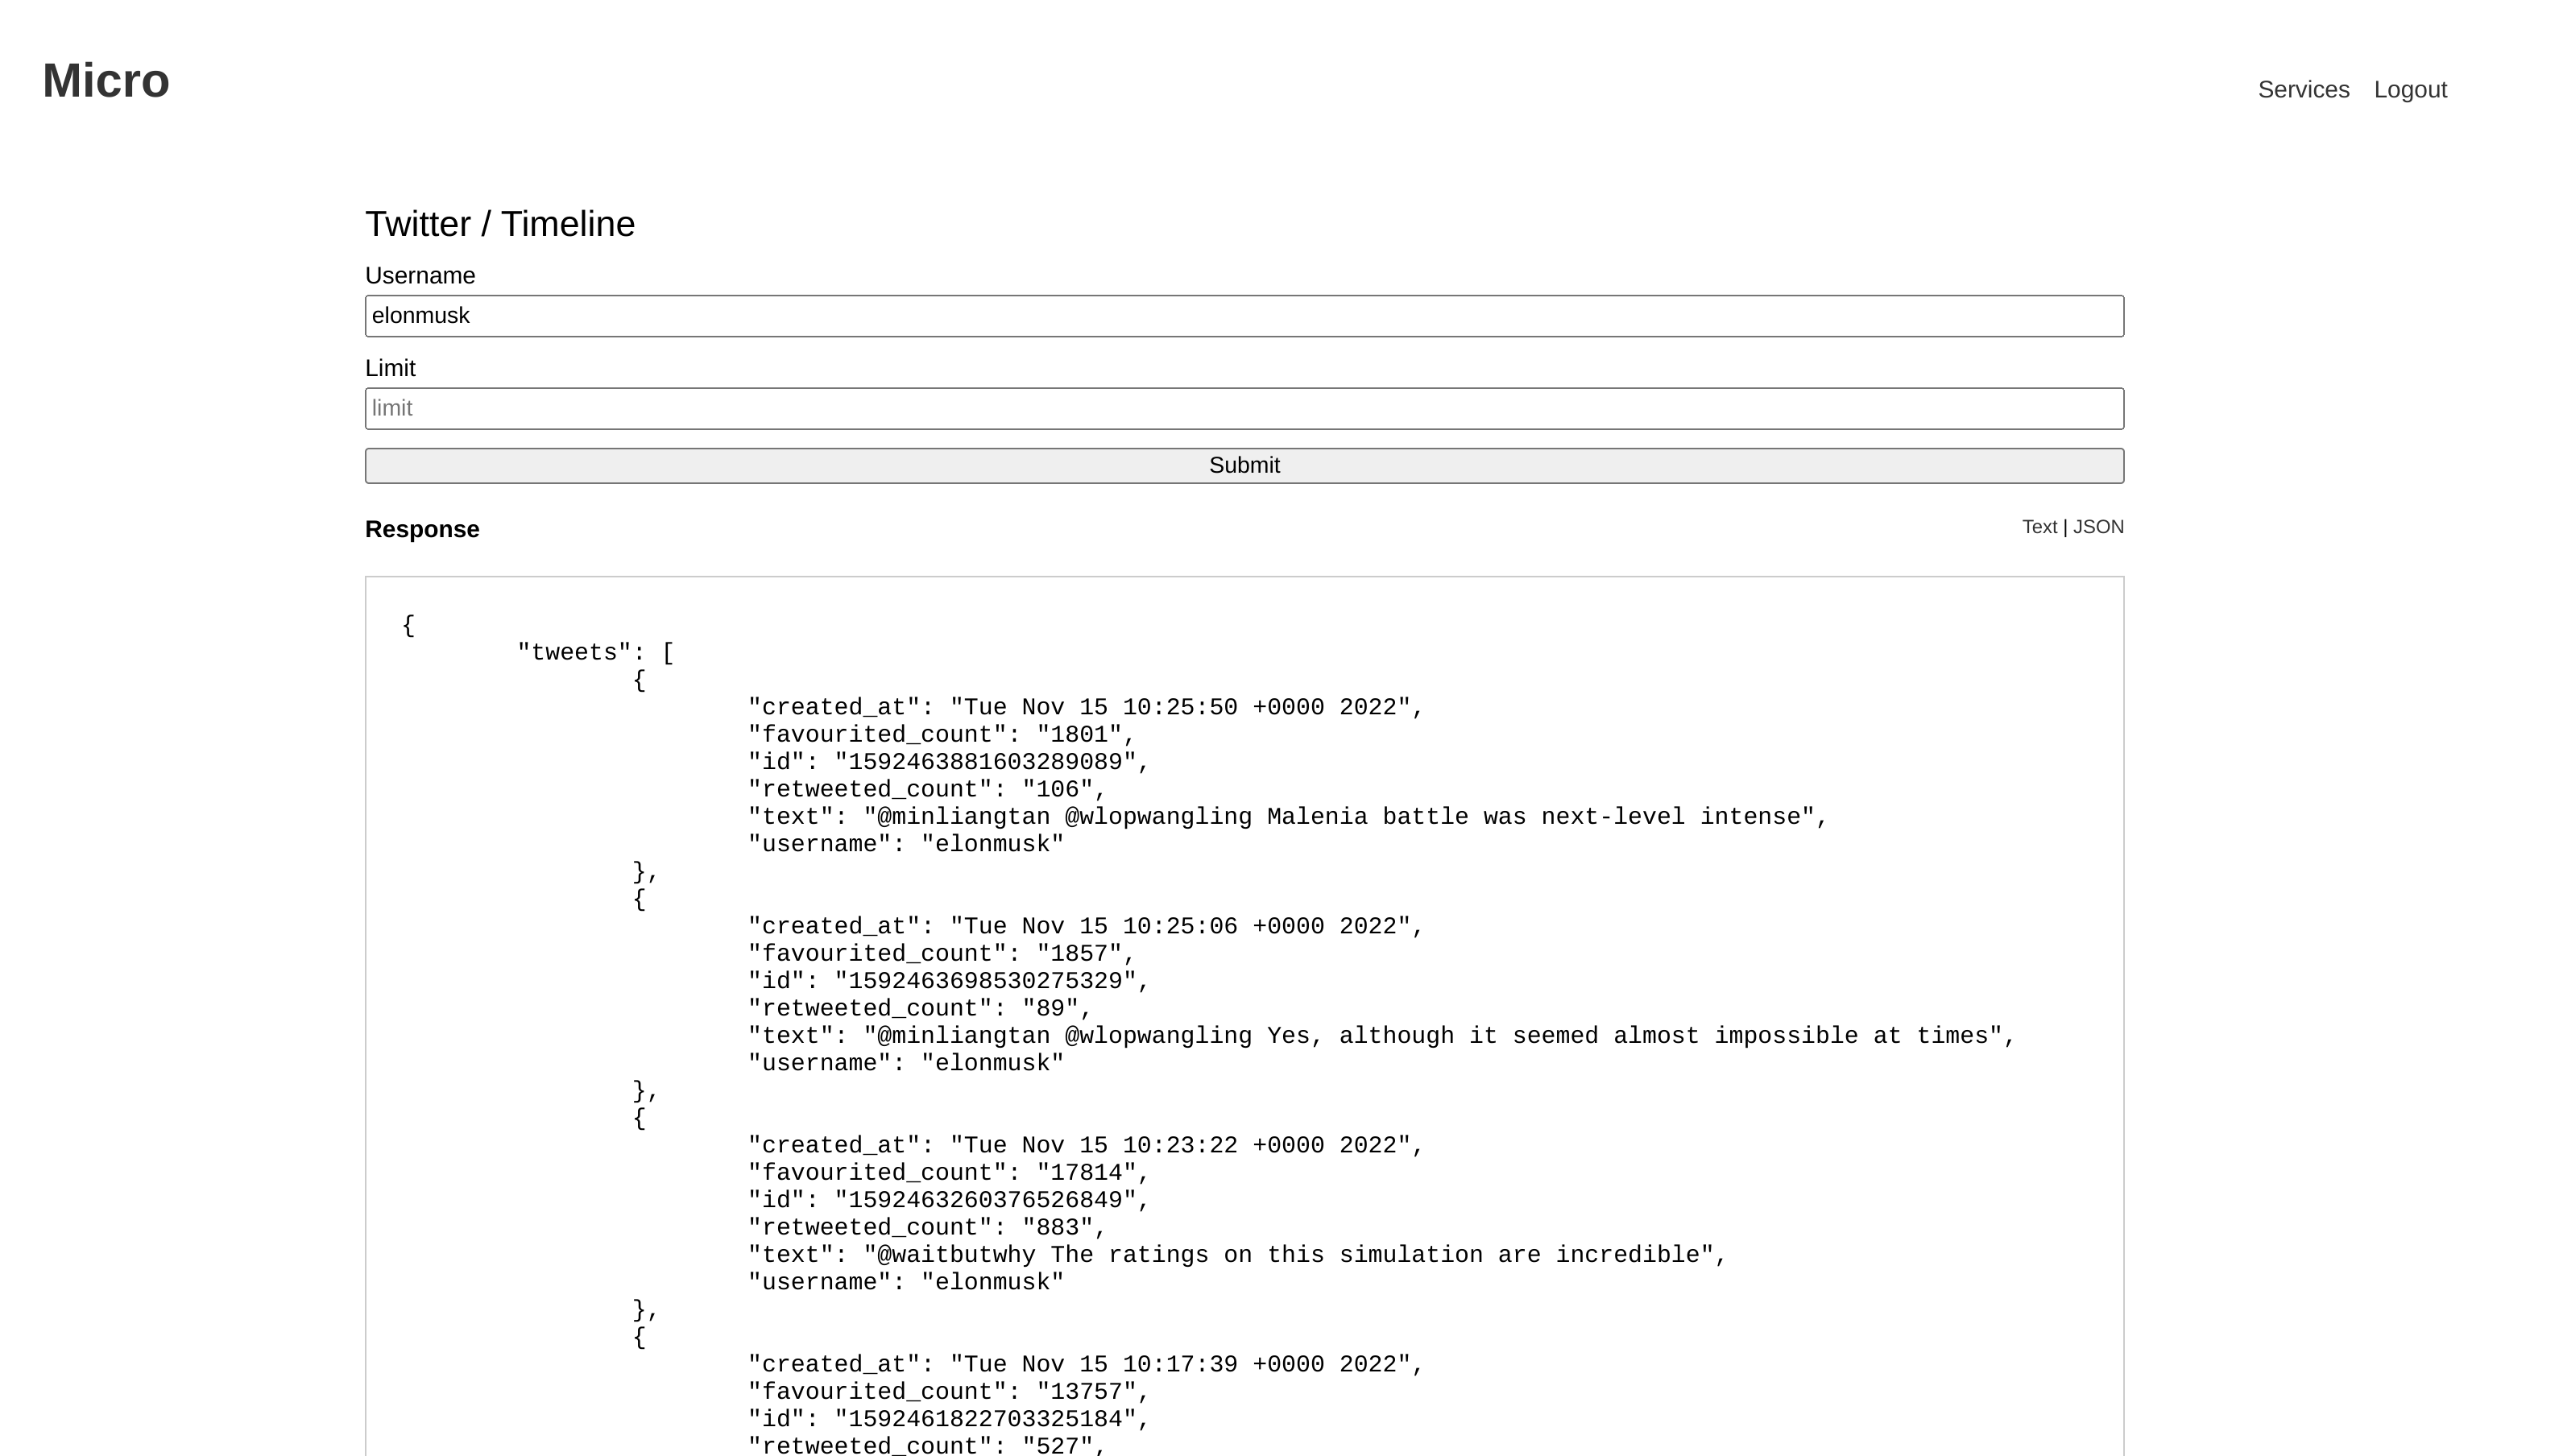This screenshot has width=2559, height=1456.
Task: Select id 1592463698530275329 line
Action: pyautogui.click(x=948, y=981)
